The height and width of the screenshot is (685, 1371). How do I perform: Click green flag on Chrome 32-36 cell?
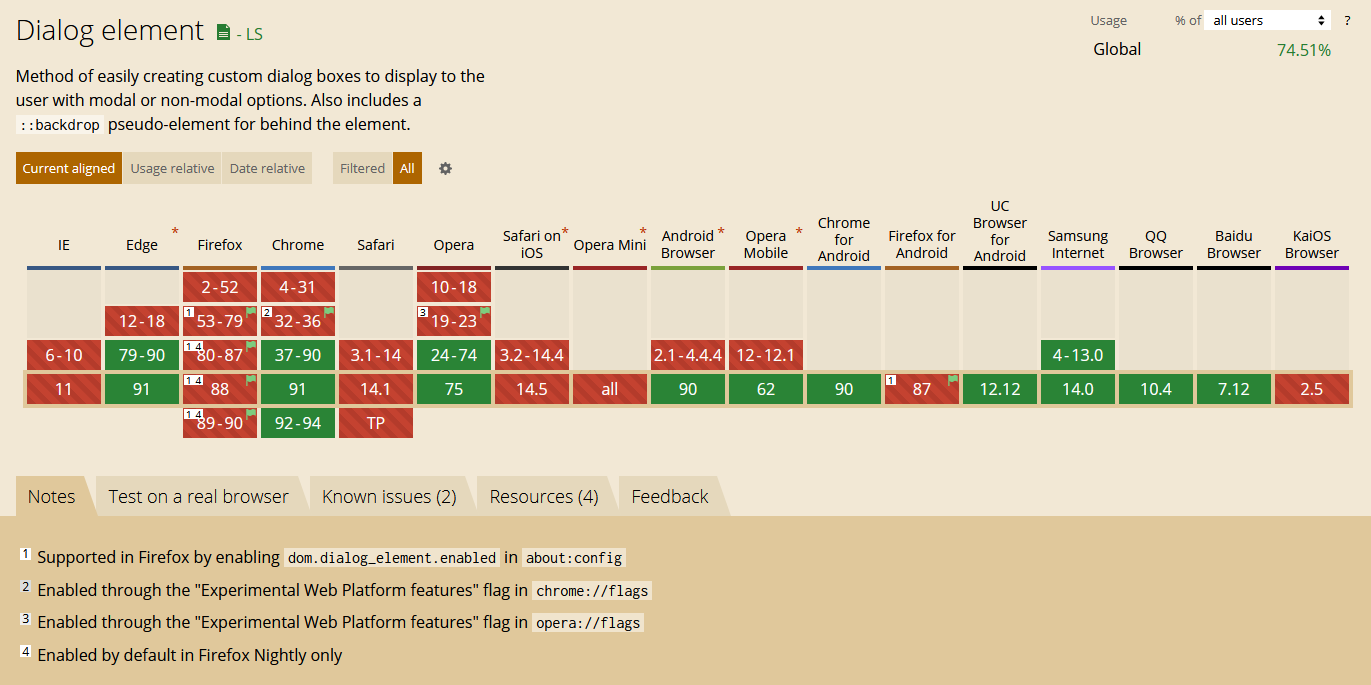pyautogui.click(x=329, y=313)
